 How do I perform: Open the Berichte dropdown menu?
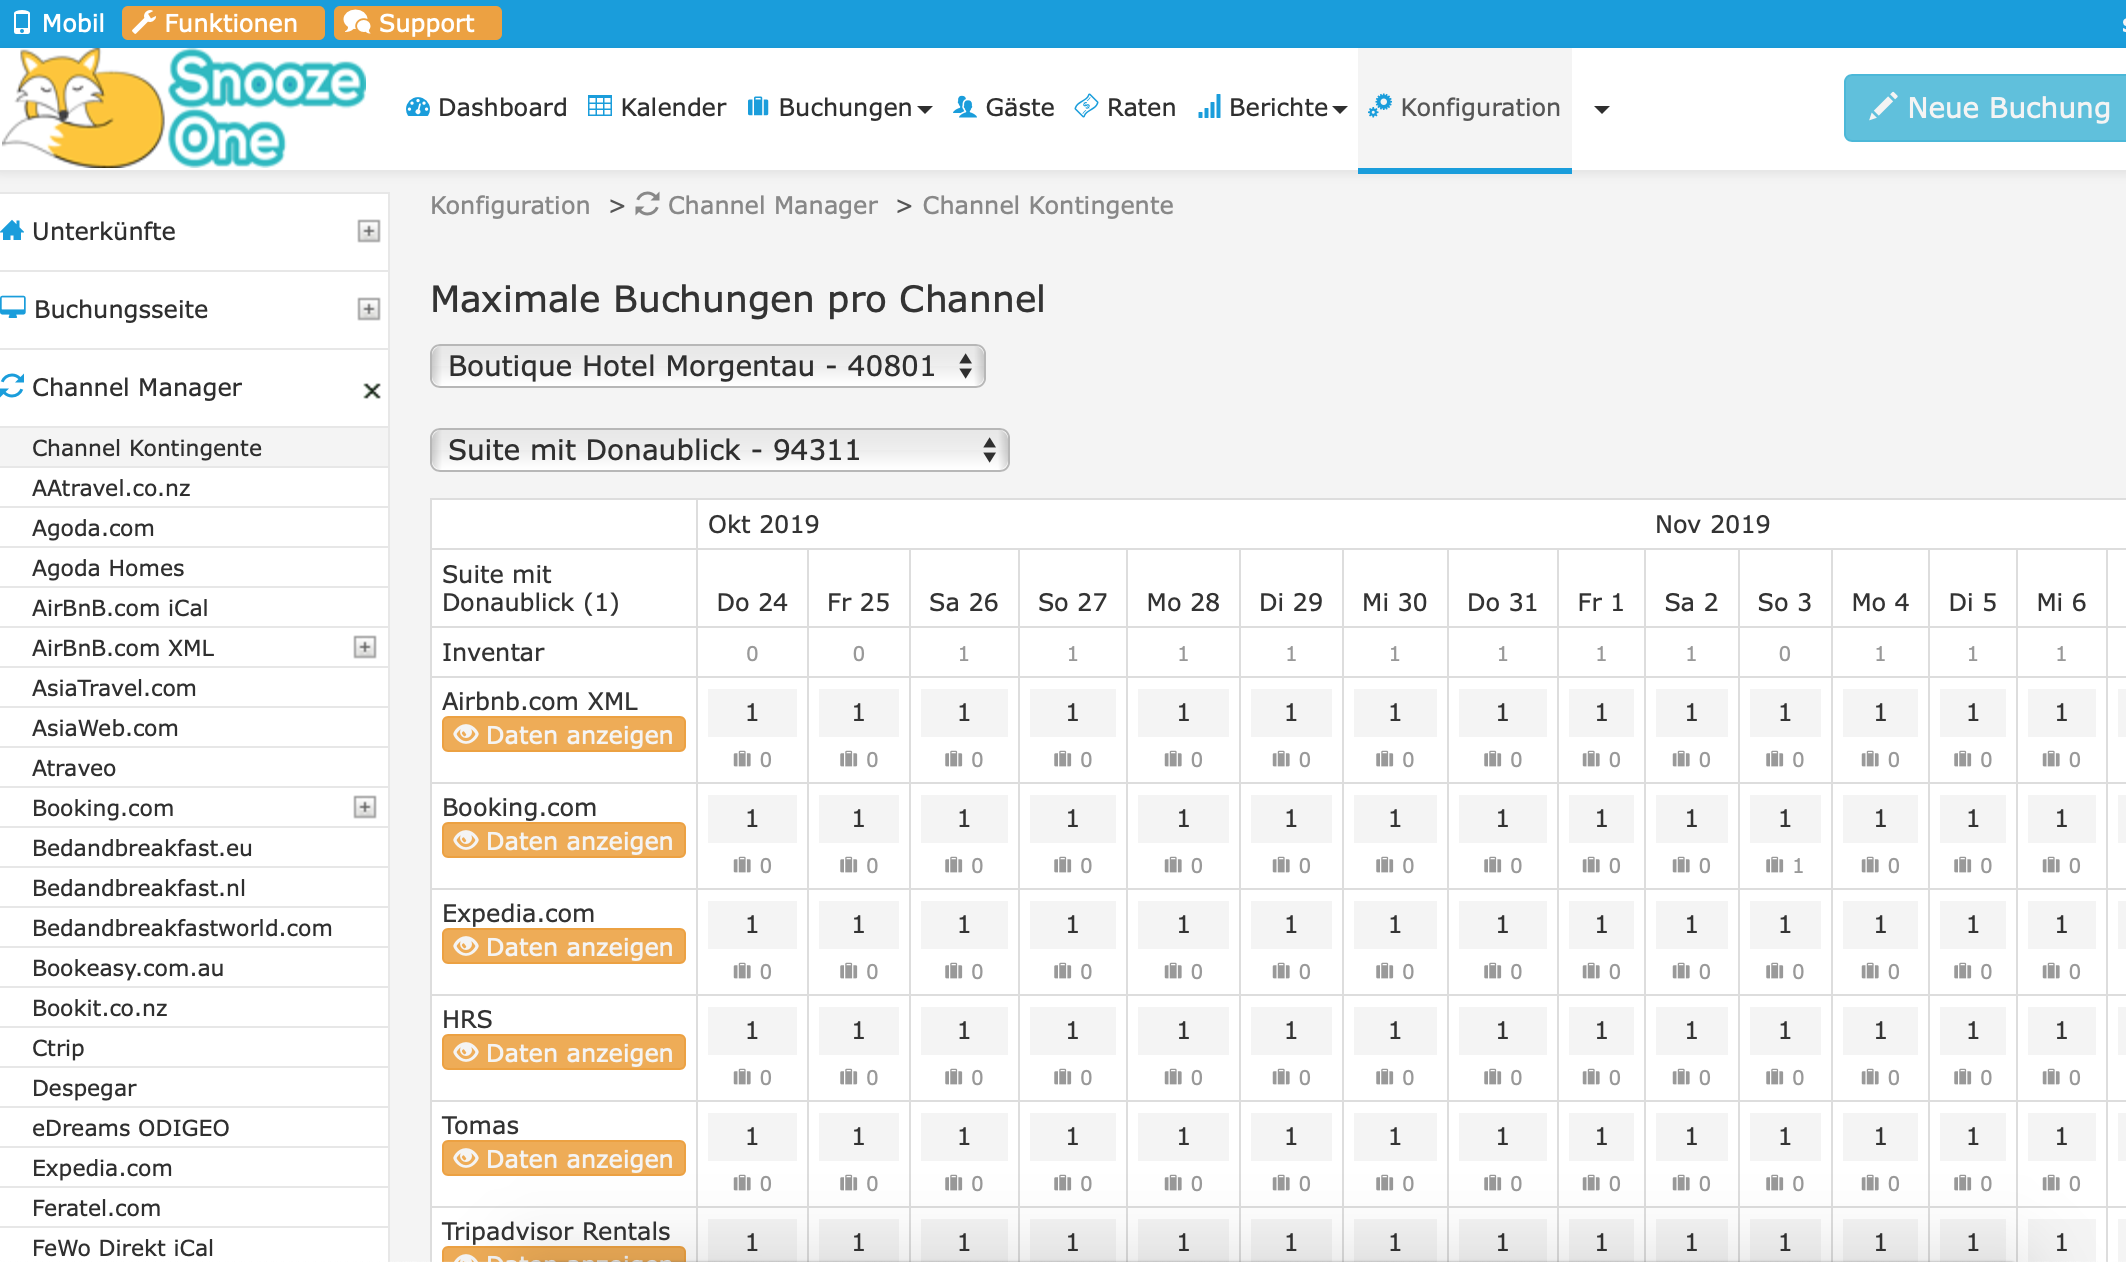click(x=1273, y=107)
